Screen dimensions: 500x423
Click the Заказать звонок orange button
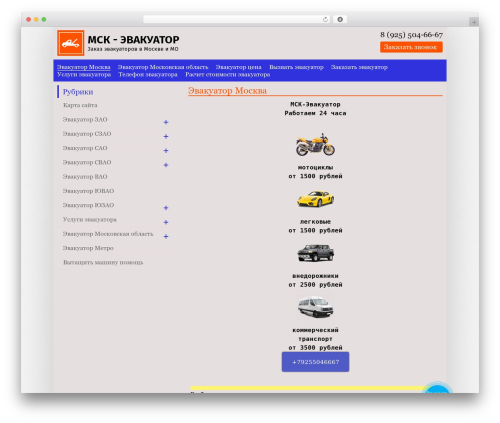pyautogui.click(x=411, y=47)
